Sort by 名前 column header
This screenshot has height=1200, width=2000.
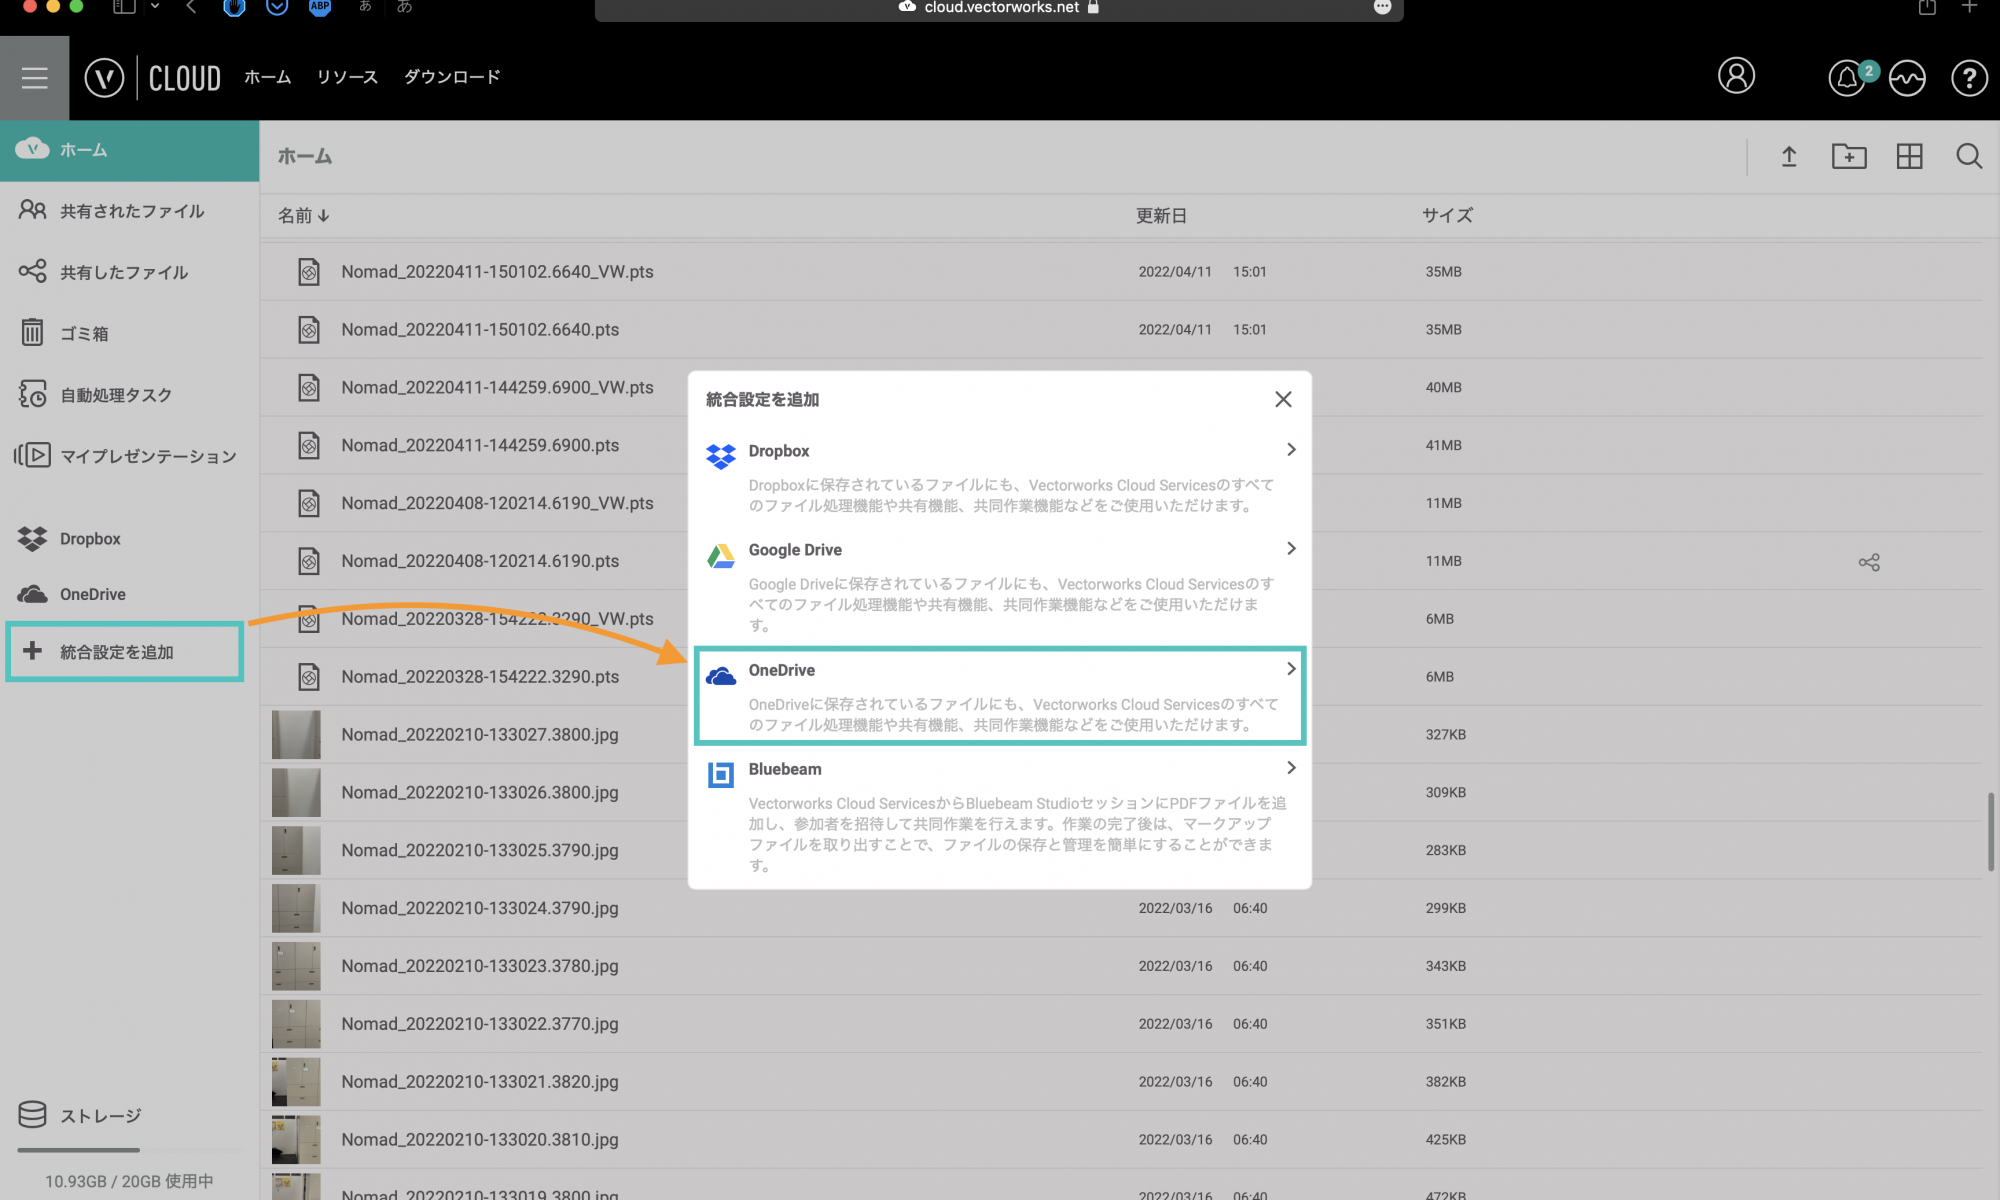[303, 215]
